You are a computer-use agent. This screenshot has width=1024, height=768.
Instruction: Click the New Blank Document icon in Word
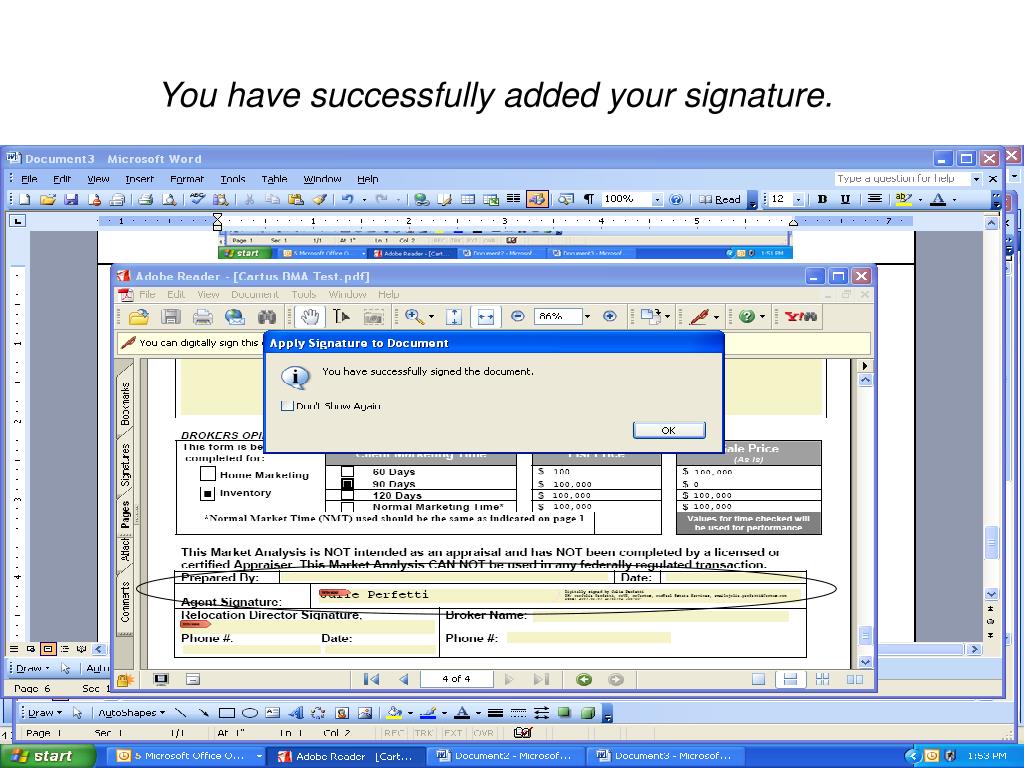[25, 199]
